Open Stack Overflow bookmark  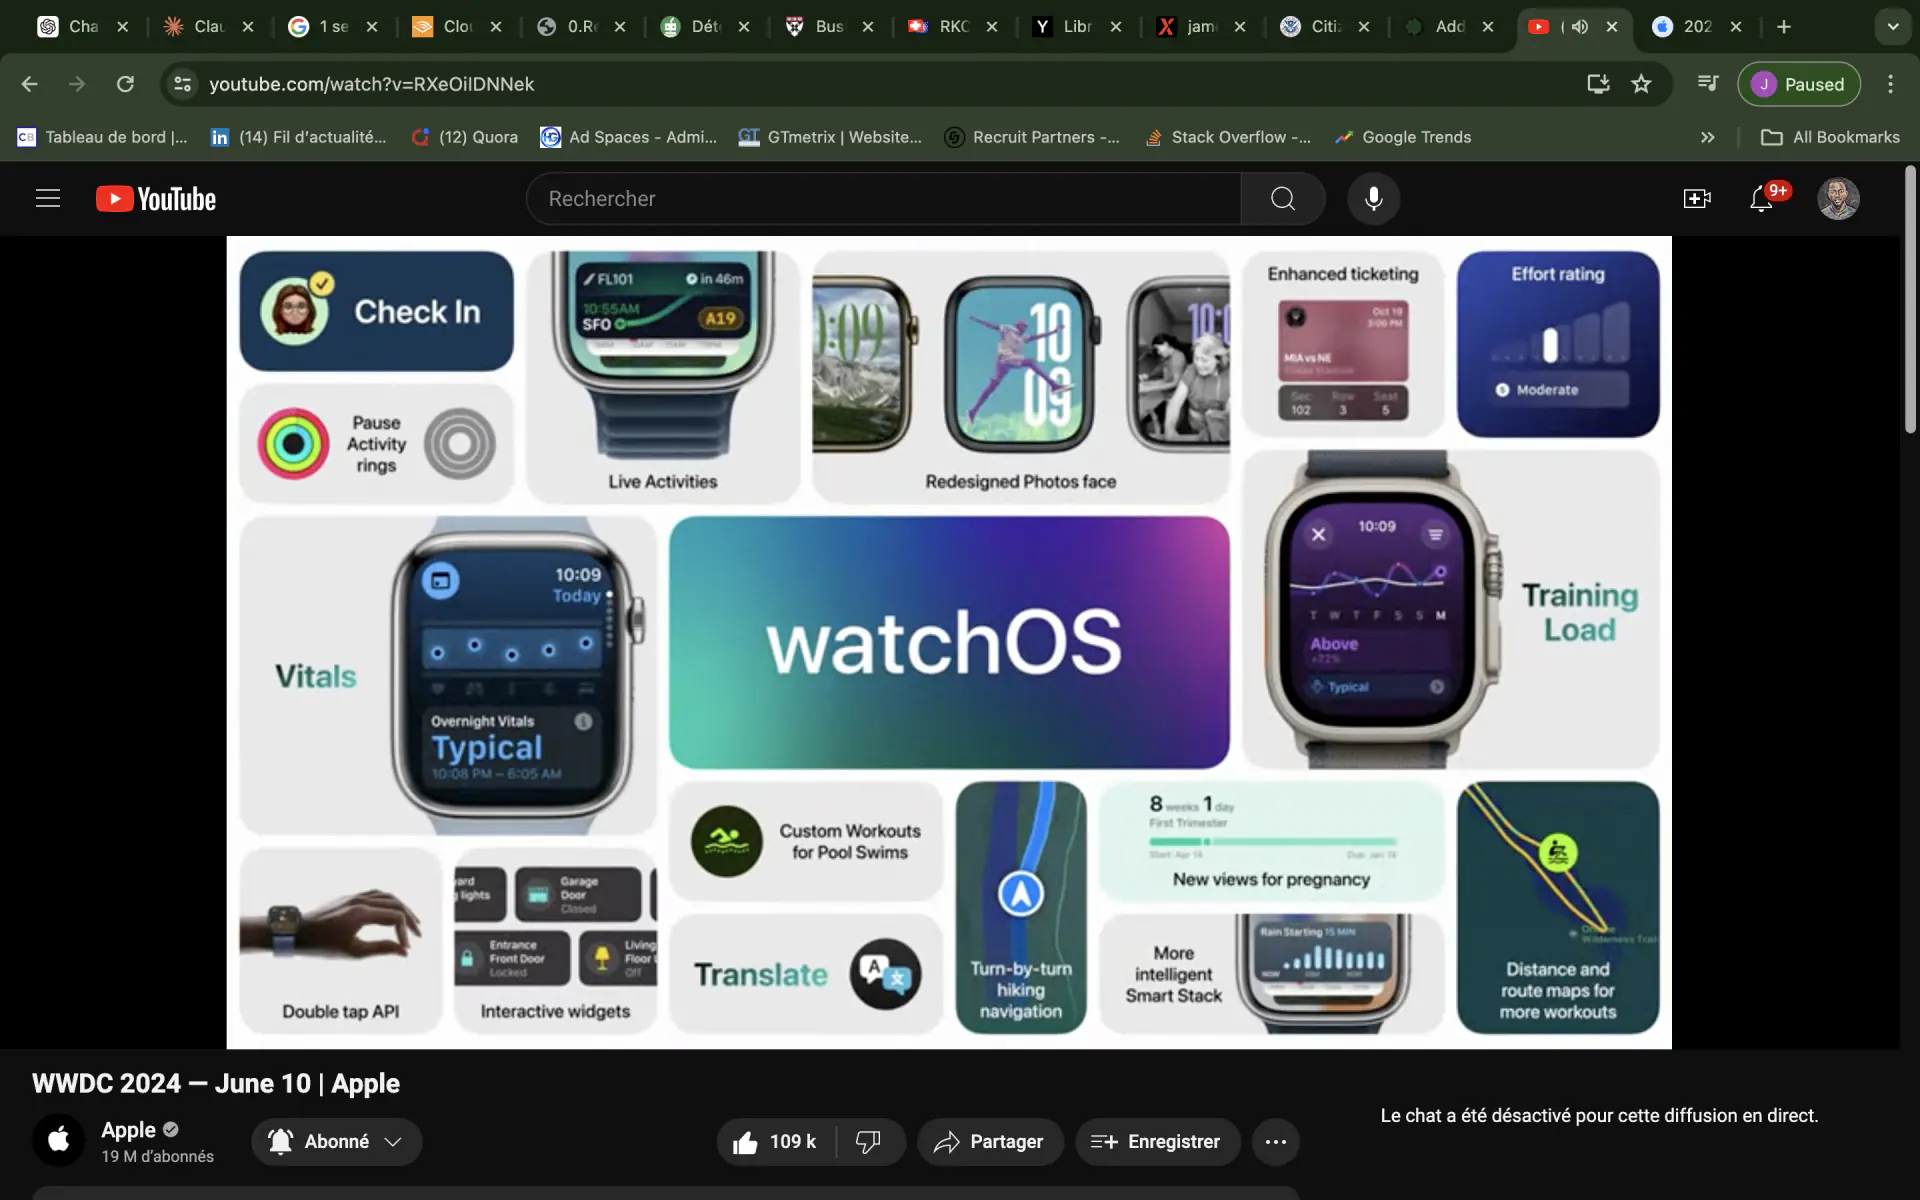coord(1227,137)
